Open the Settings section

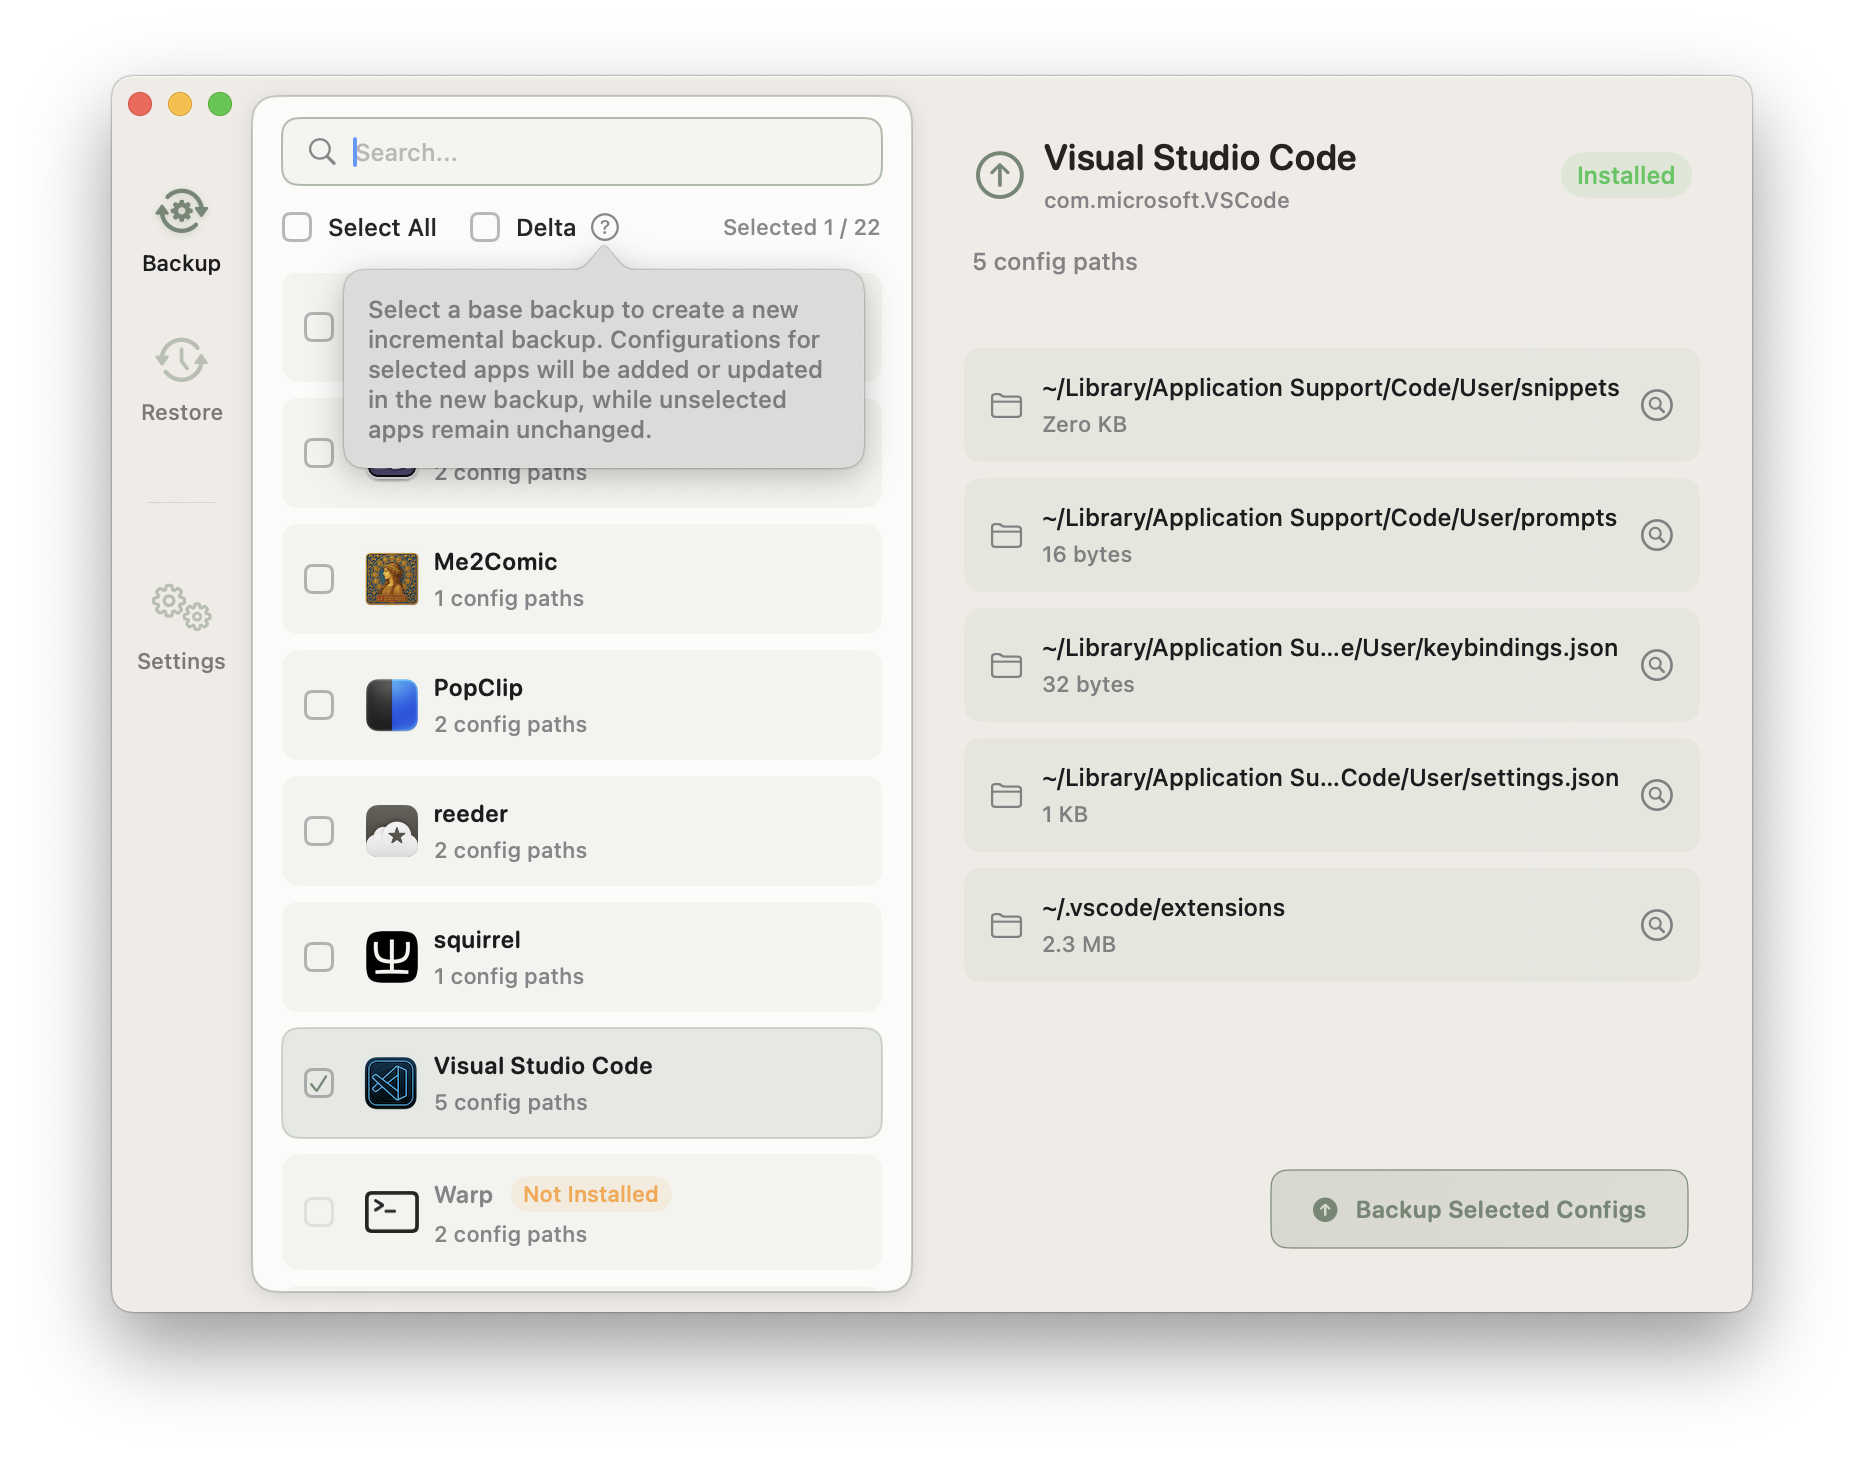tap(181, 628)
